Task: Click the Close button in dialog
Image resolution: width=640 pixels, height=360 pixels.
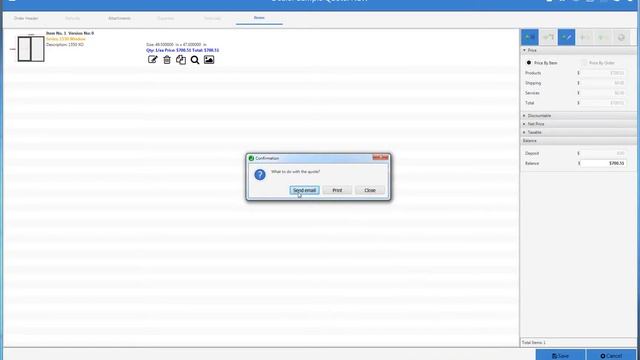Action: tap(370, 190)
